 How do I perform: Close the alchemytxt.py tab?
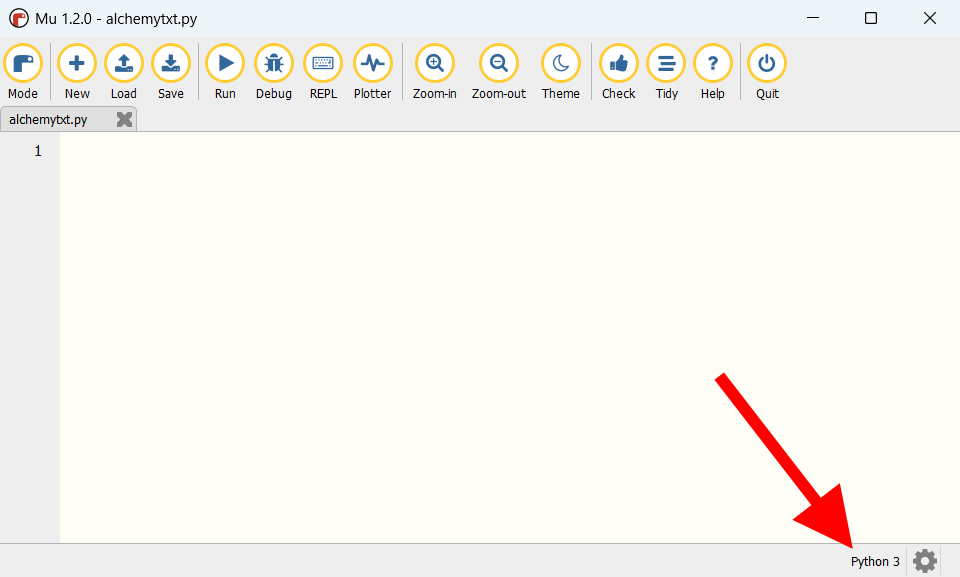pyautogui.click(x=124, y=119)
